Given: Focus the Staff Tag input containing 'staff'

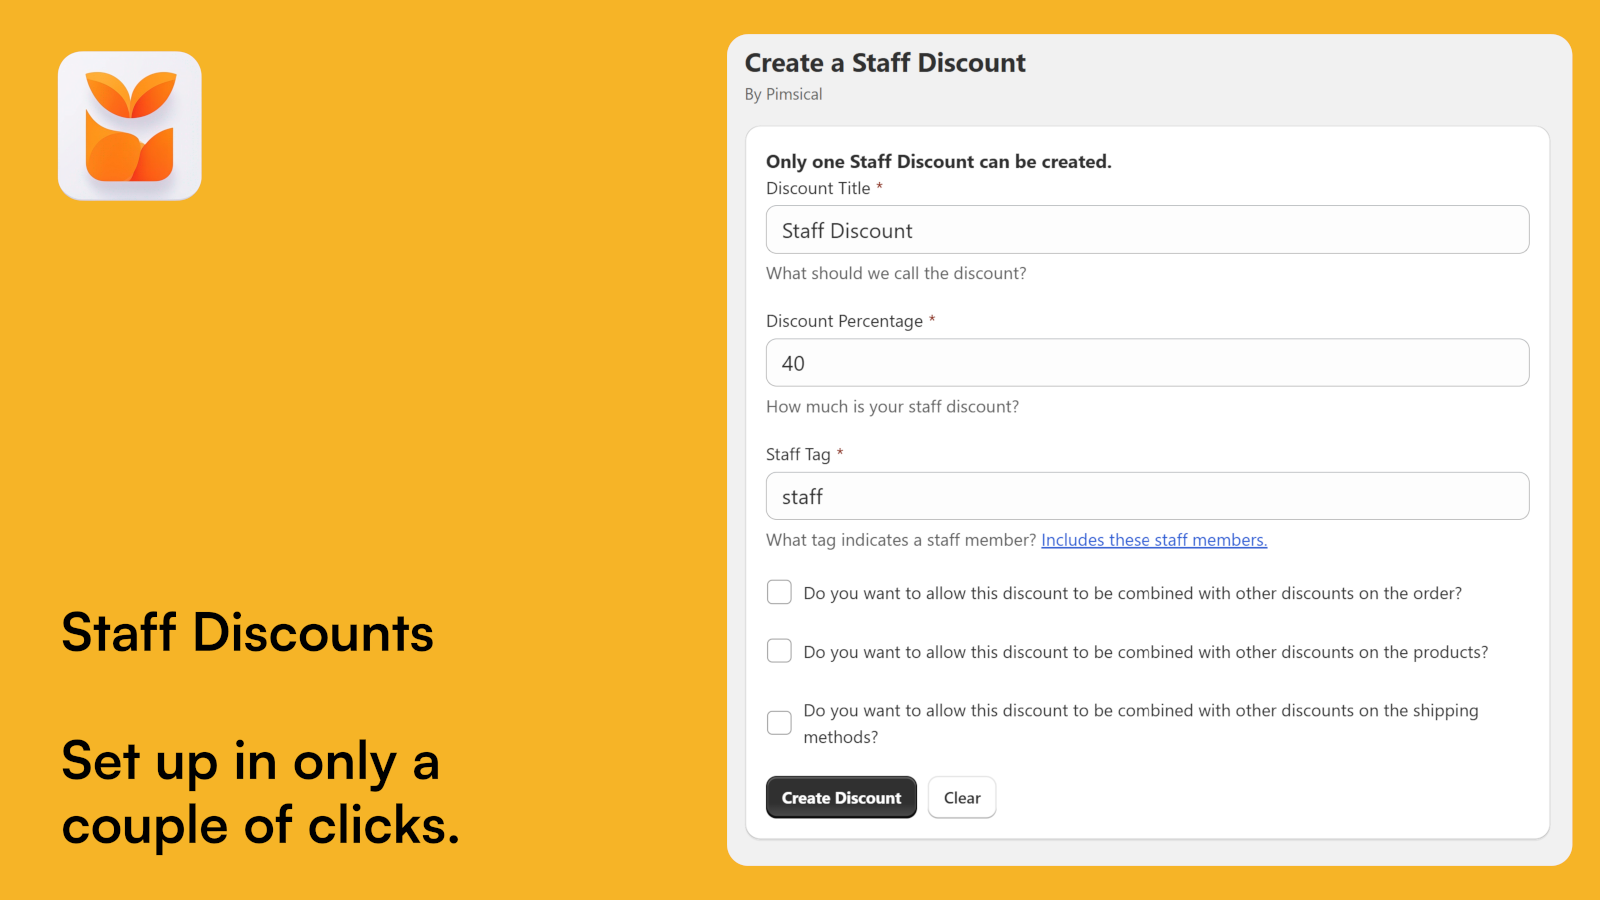Looking at the screenshot, I should pos(1146,496).
